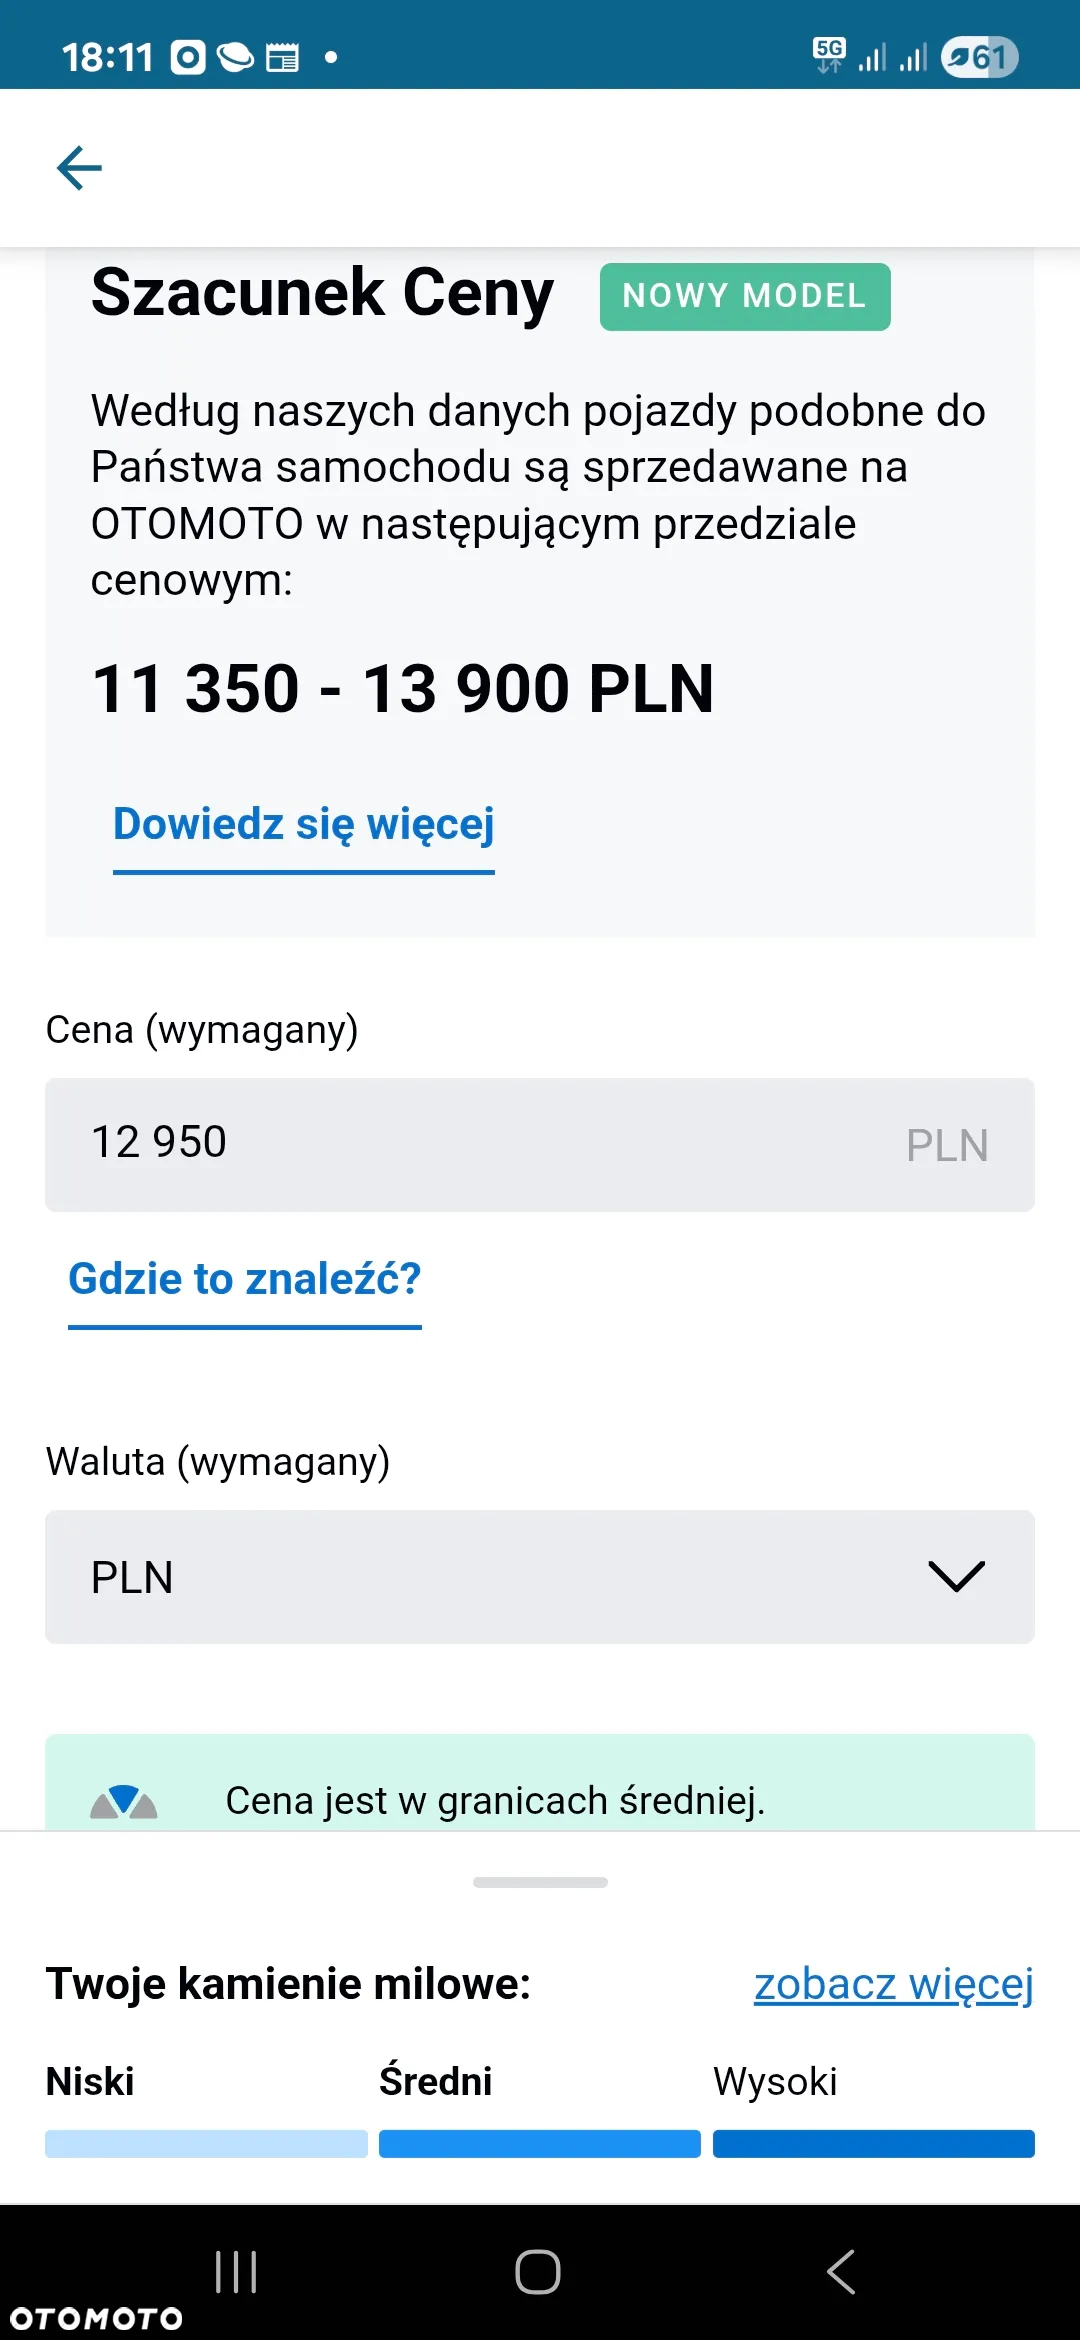1080x2340 pixels.
Task: Tap the Android navigation back chevron
Action: click(841, 2272)
